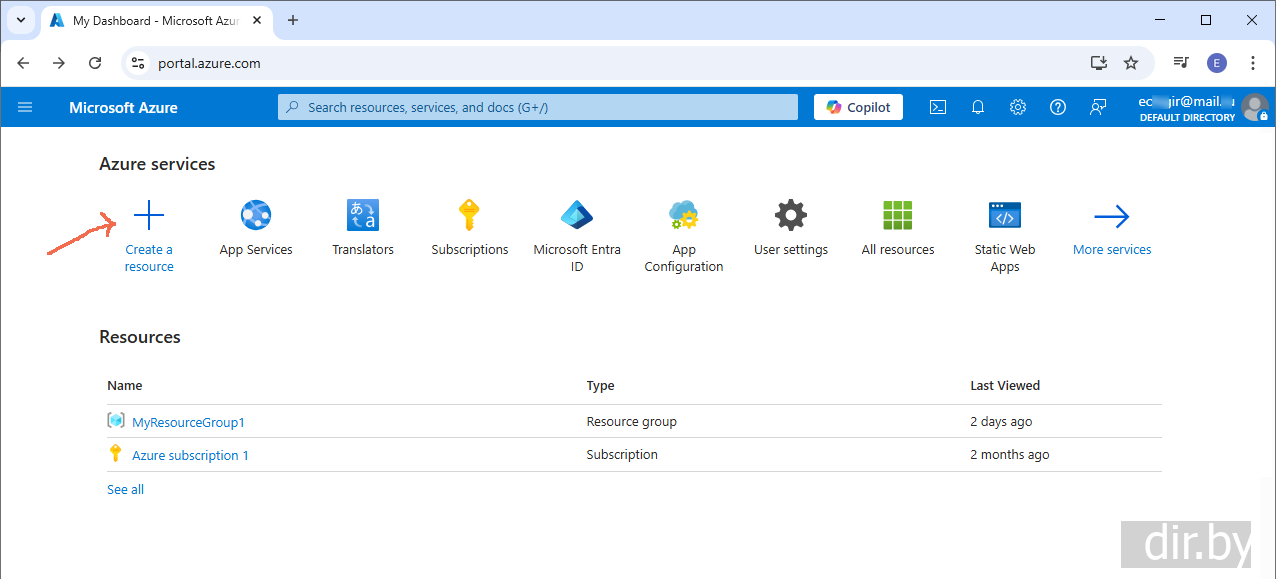Click the Create a resource plus icon
The image size is (1276, 579).
(x=149, y=215)
